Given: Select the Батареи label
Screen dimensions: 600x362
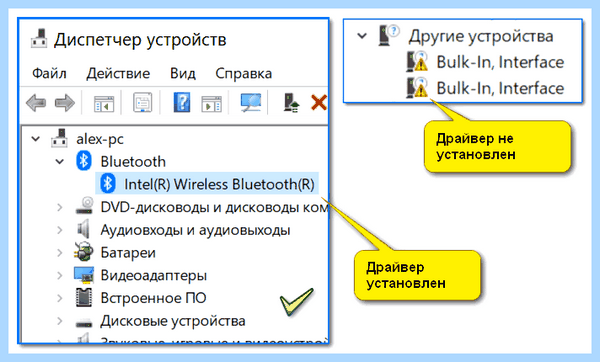Looking at the screenshot, I should pos(128,253).
